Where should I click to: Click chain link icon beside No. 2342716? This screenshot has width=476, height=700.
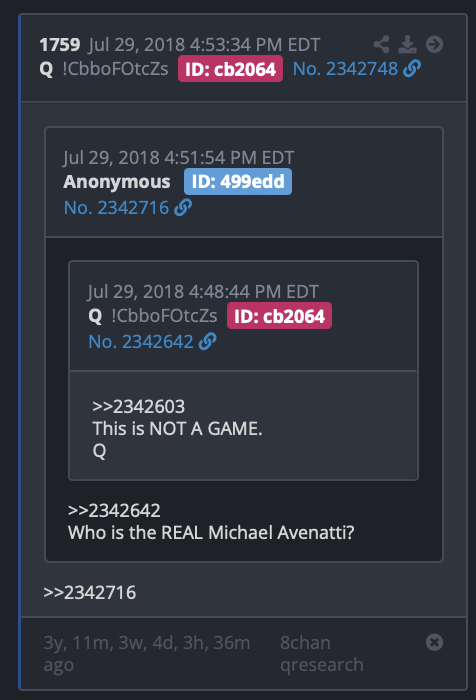(x=183, y=208)
